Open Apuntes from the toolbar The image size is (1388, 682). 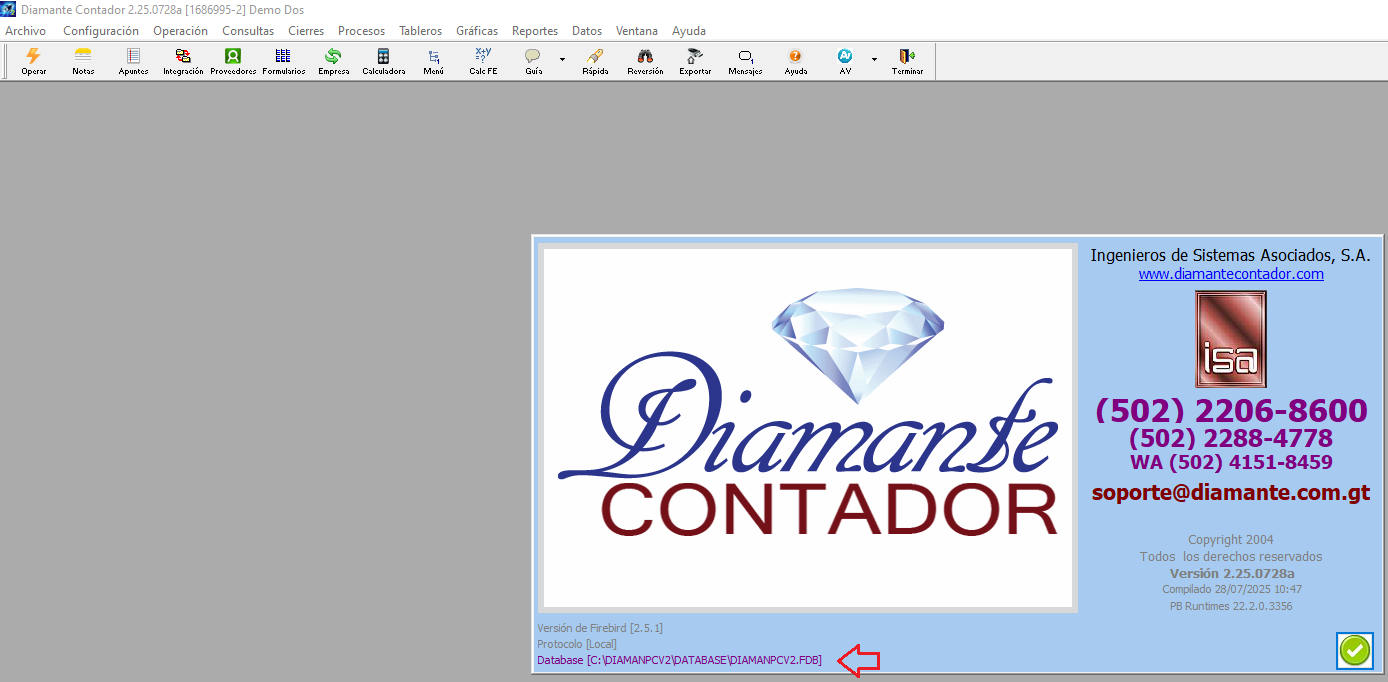tap(133, 61)
